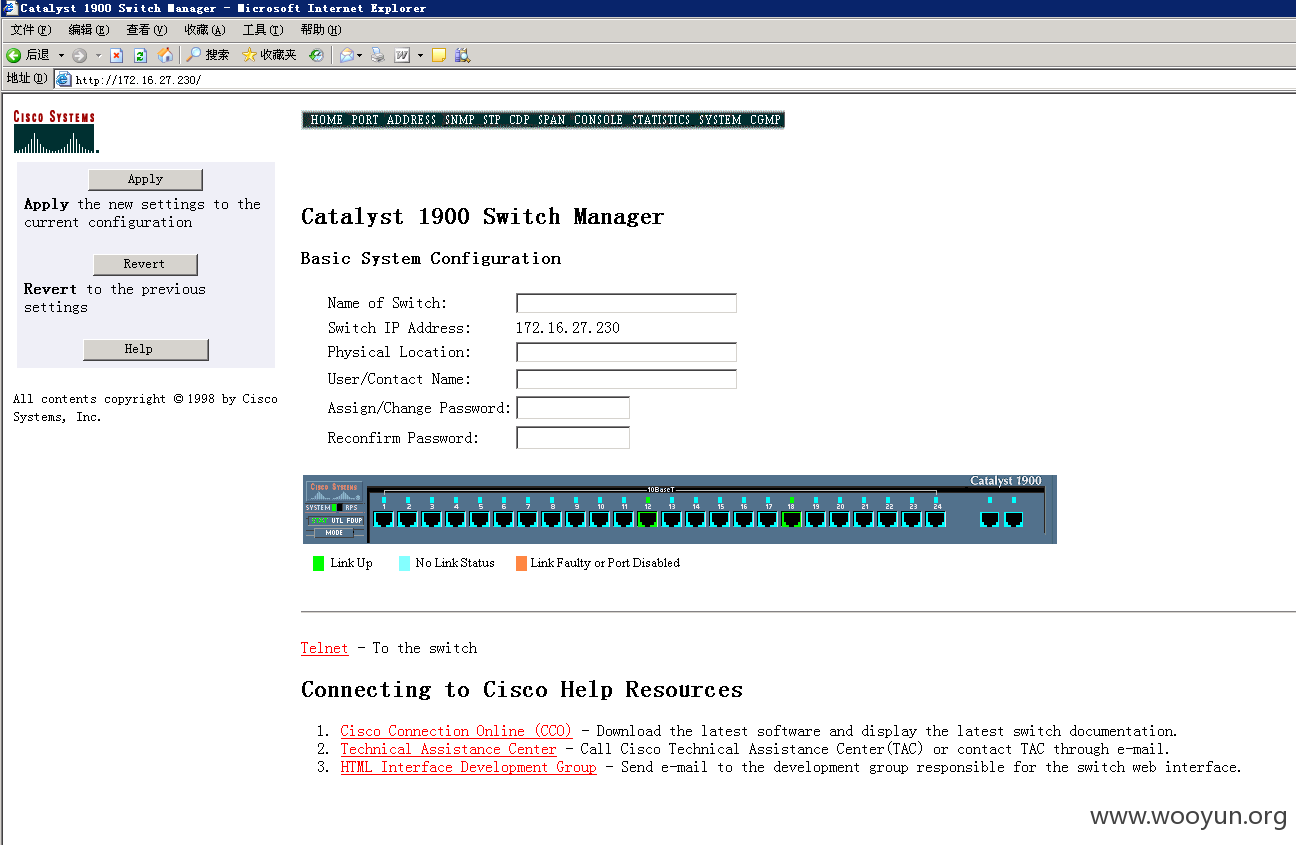Open the ADDRESS page in nav bar
Viewport: 1296px width, 845px height.
[x=411, y=120]
